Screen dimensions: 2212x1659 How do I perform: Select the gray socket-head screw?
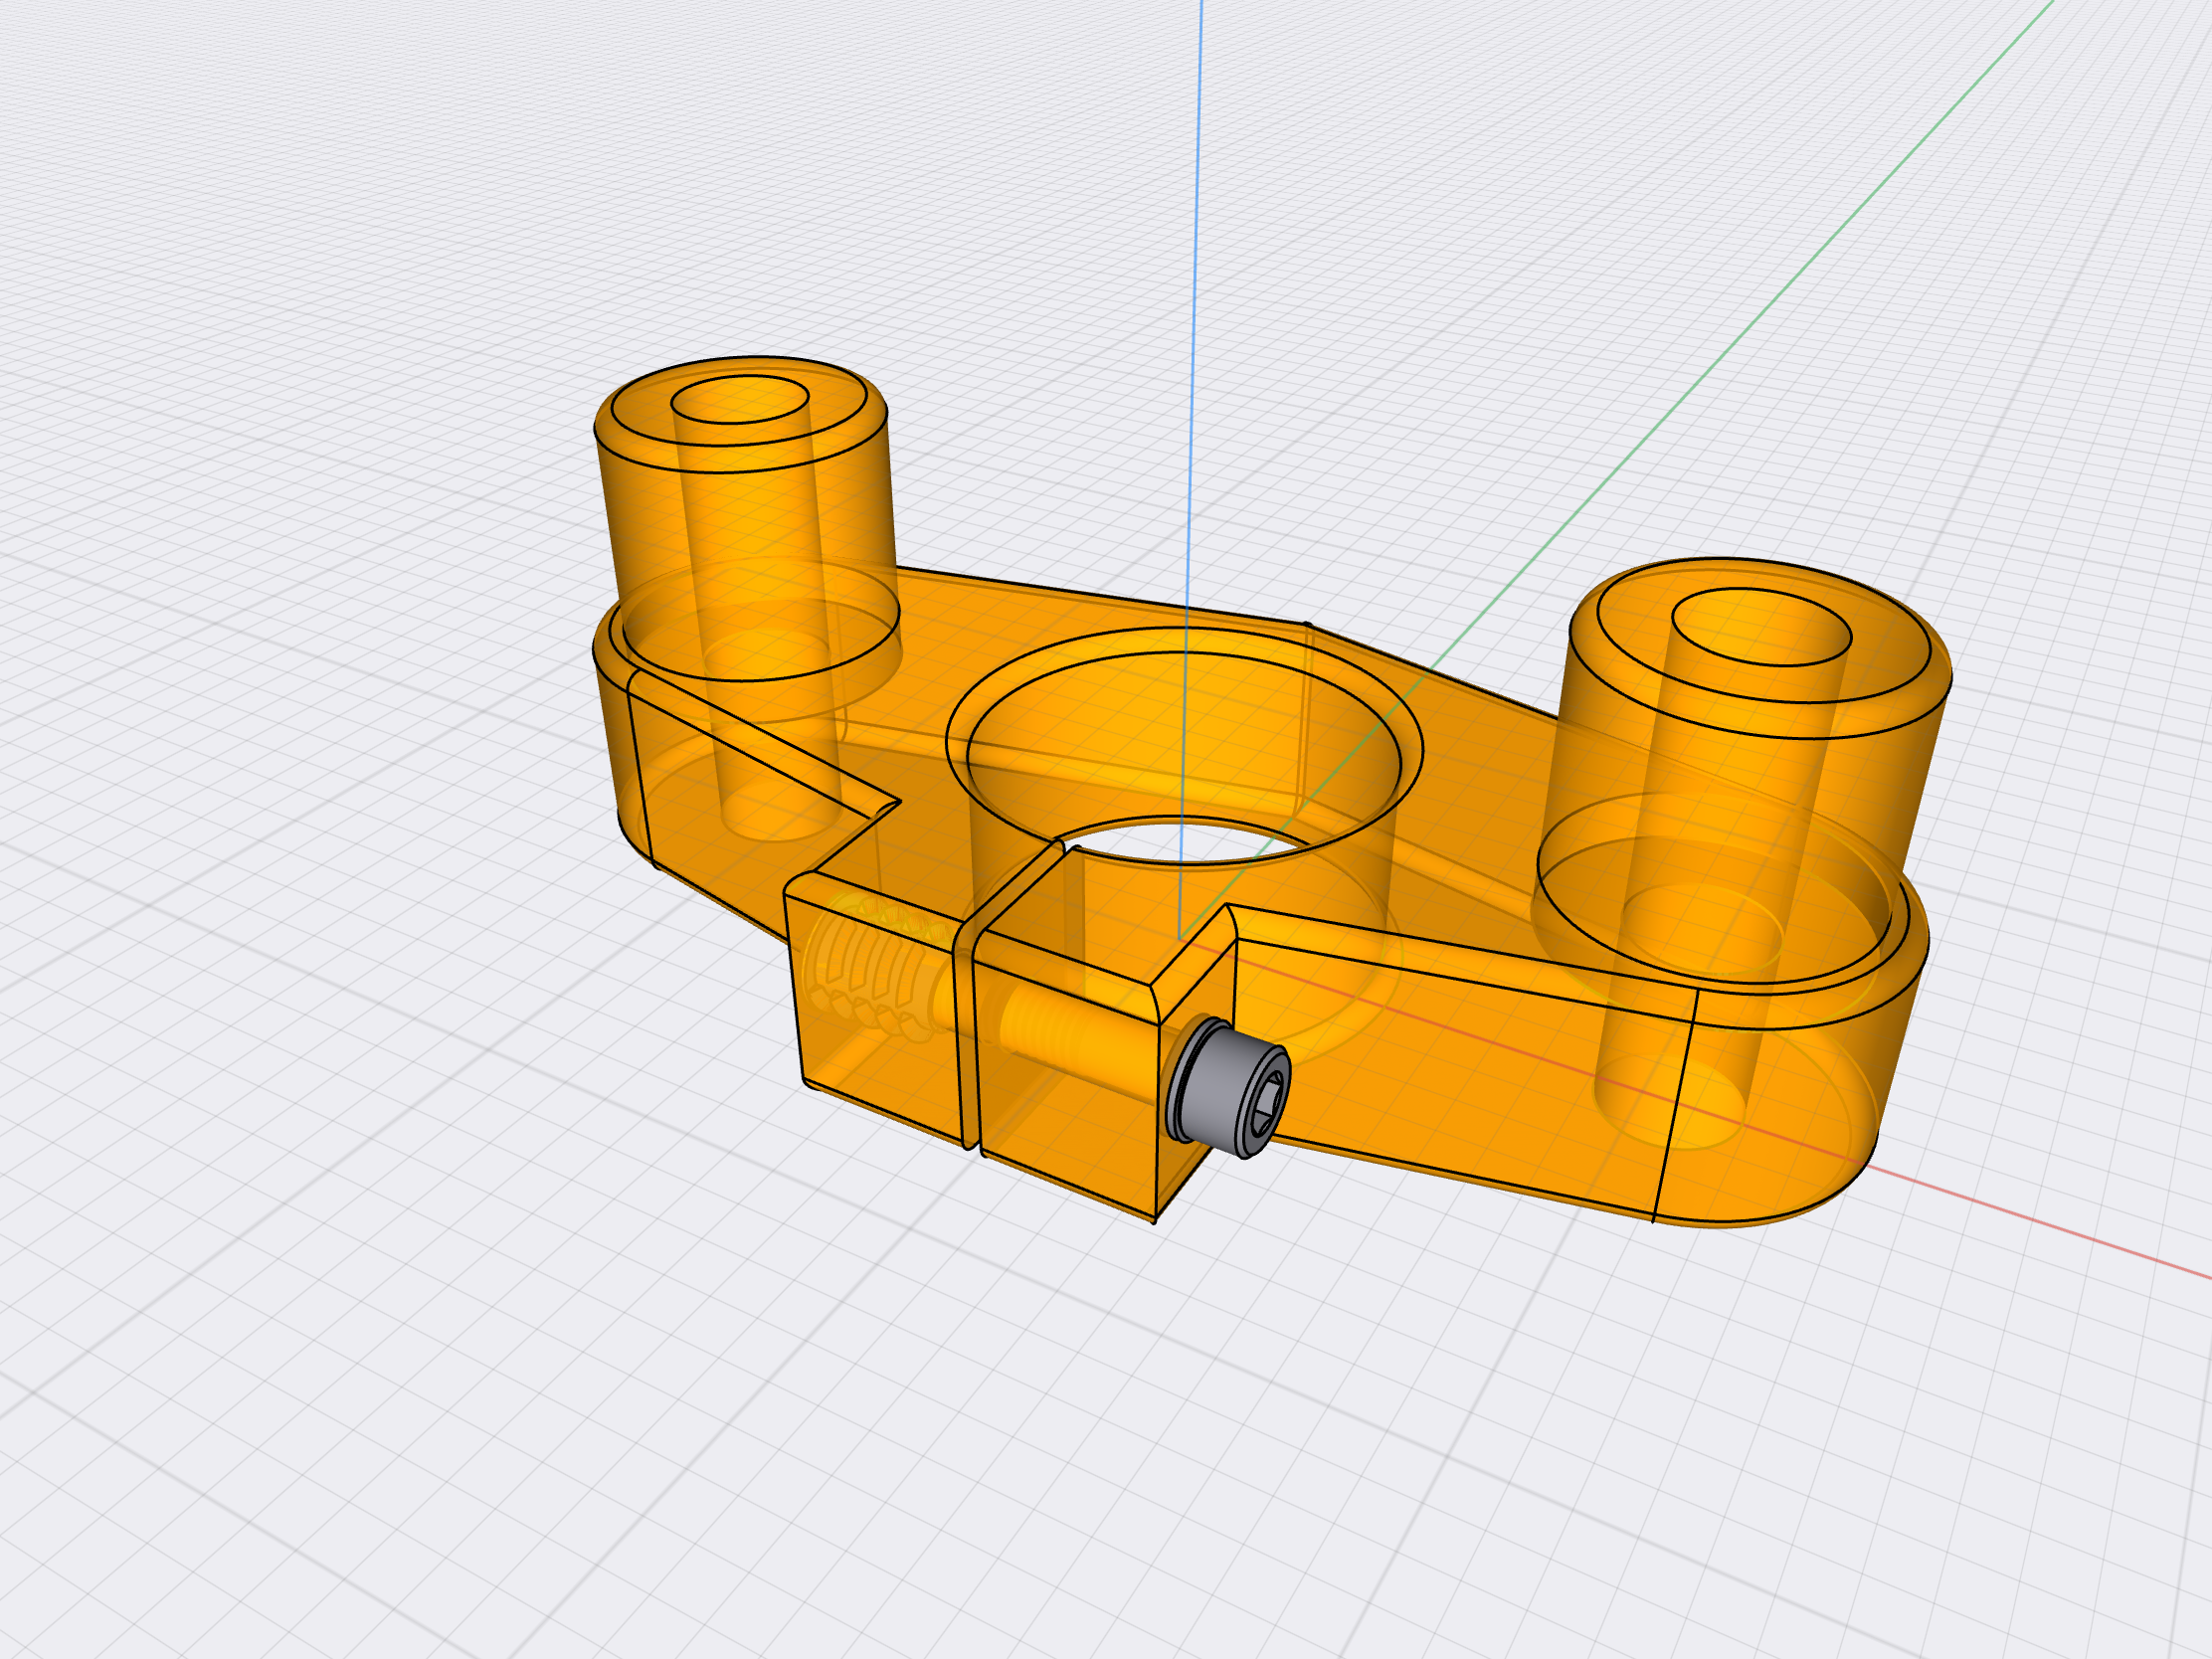[1229, 1089]
